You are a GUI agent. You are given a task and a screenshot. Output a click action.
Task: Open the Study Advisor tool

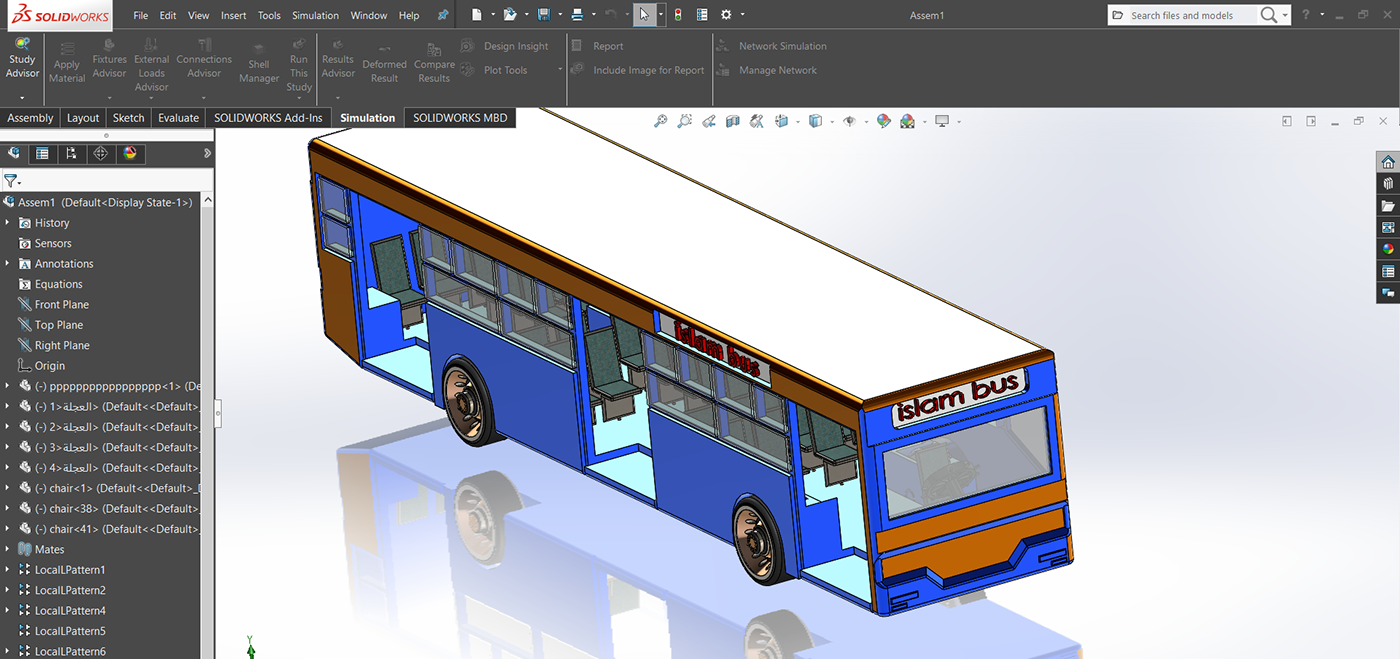coord(22,59)
